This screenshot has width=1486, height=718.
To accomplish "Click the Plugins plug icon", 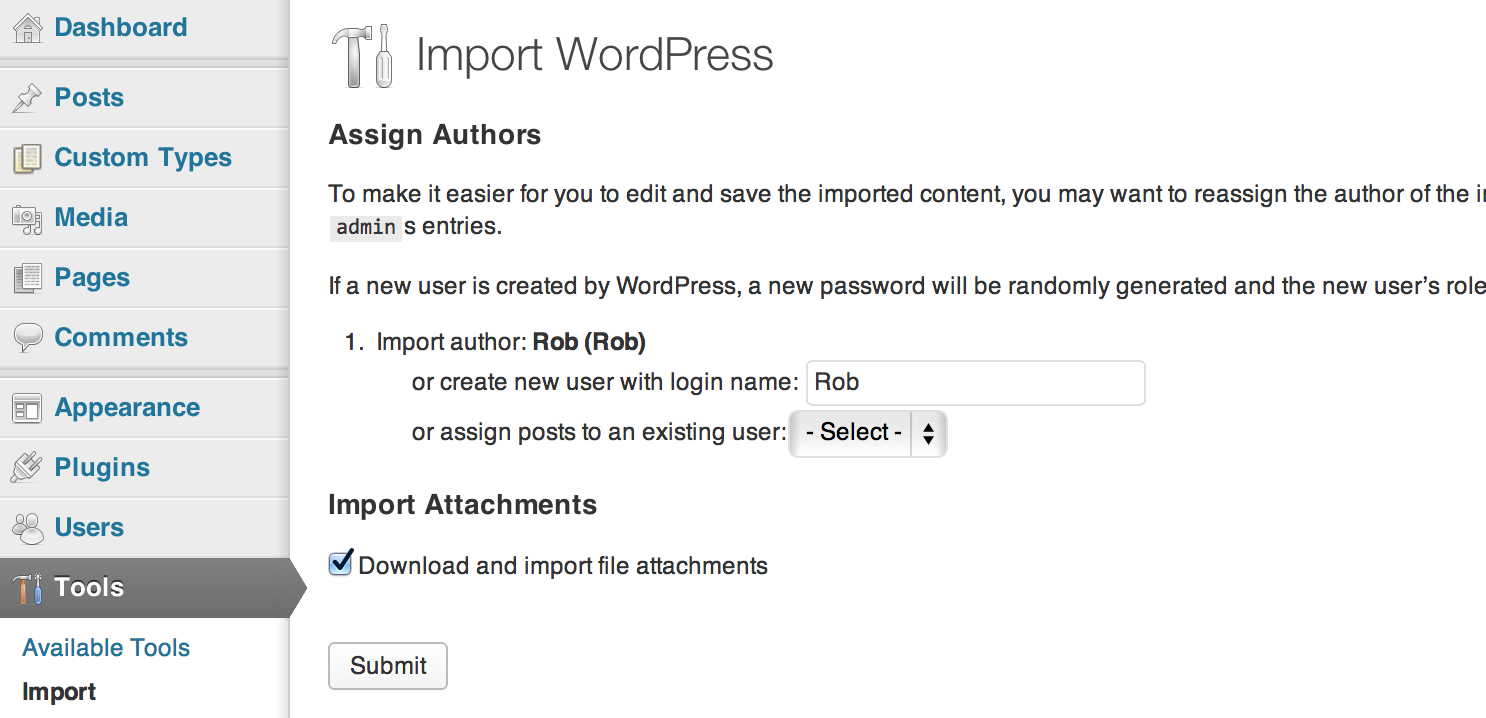I will tap(27, 468).
